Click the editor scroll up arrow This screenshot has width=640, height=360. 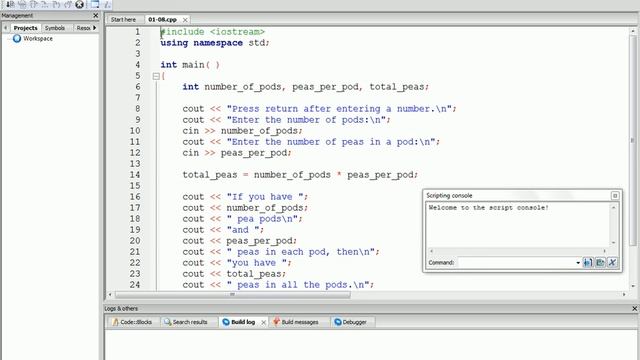(633, 31)
